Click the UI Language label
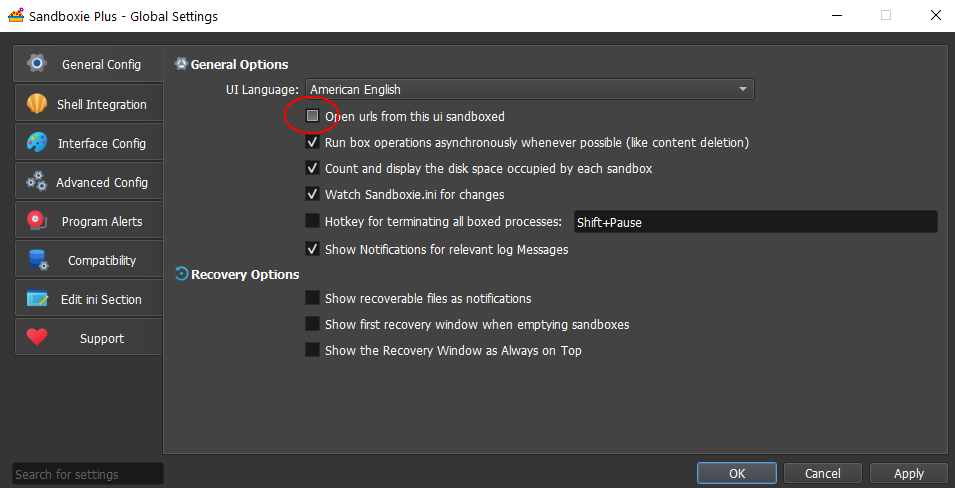The image size is (955, 488). (262, 90)
